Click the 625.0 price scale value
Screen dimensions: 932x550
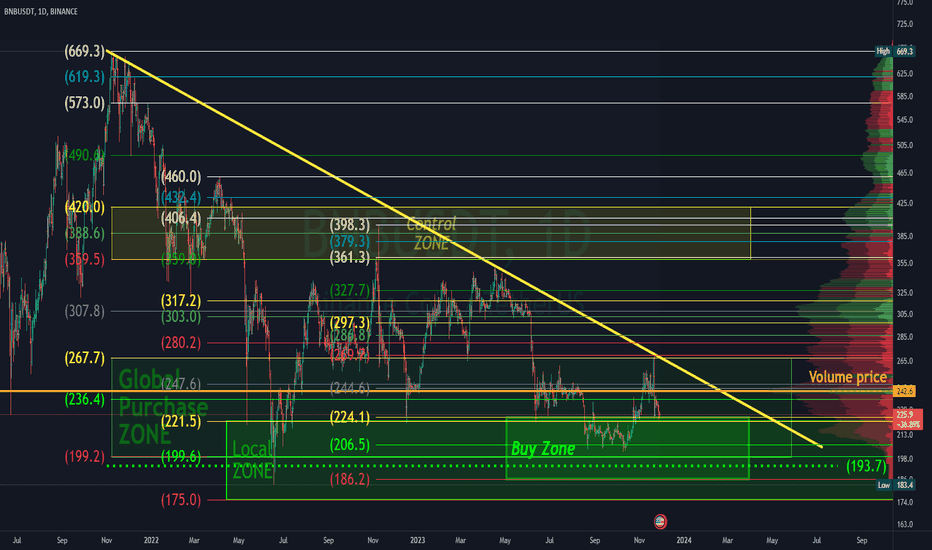coord(904,74)
